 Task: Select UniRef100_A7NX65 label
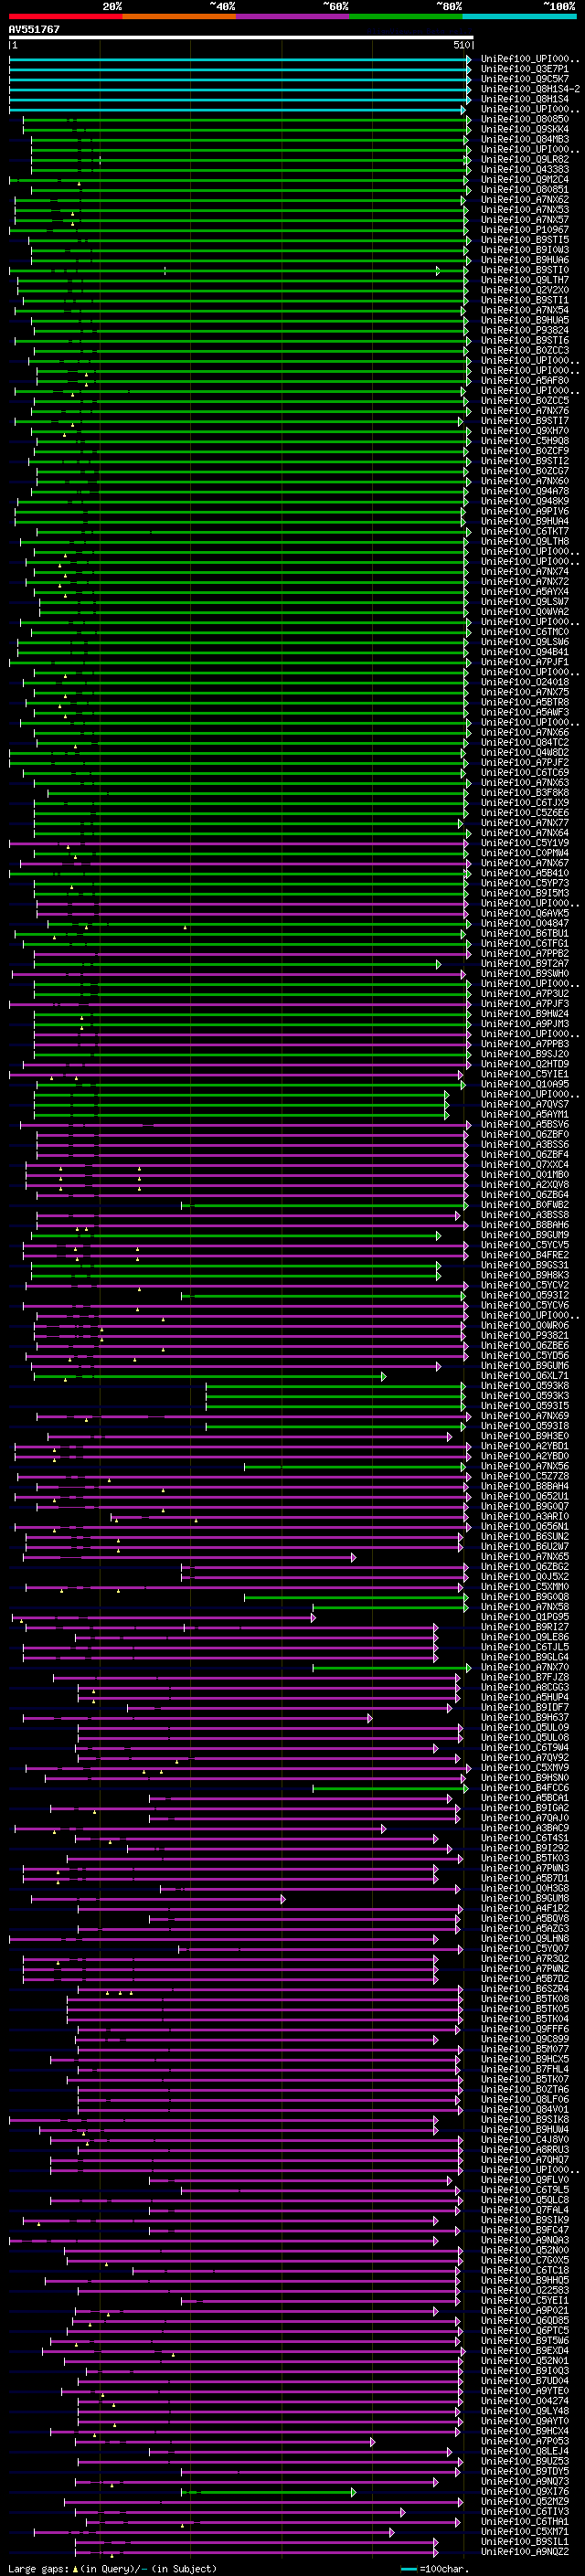[525, 1556]
